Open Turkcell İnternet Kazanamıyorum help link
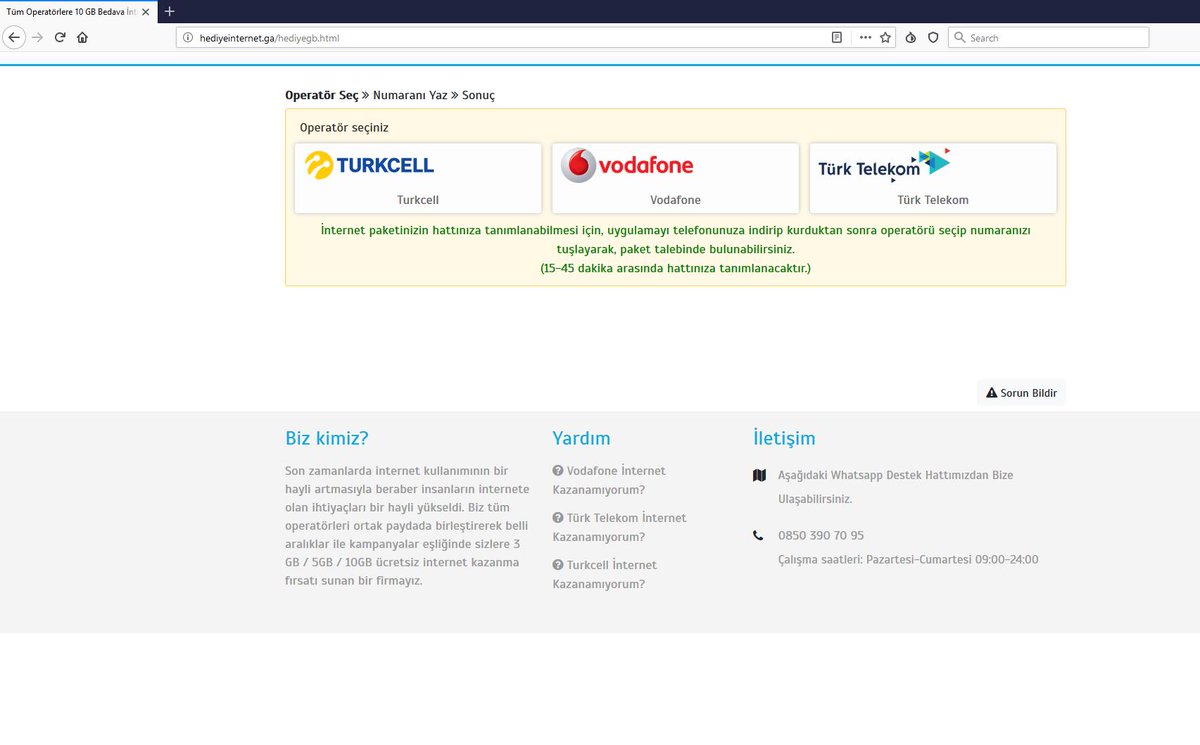This screenshot has height=745, width=1200. [605, 574]
